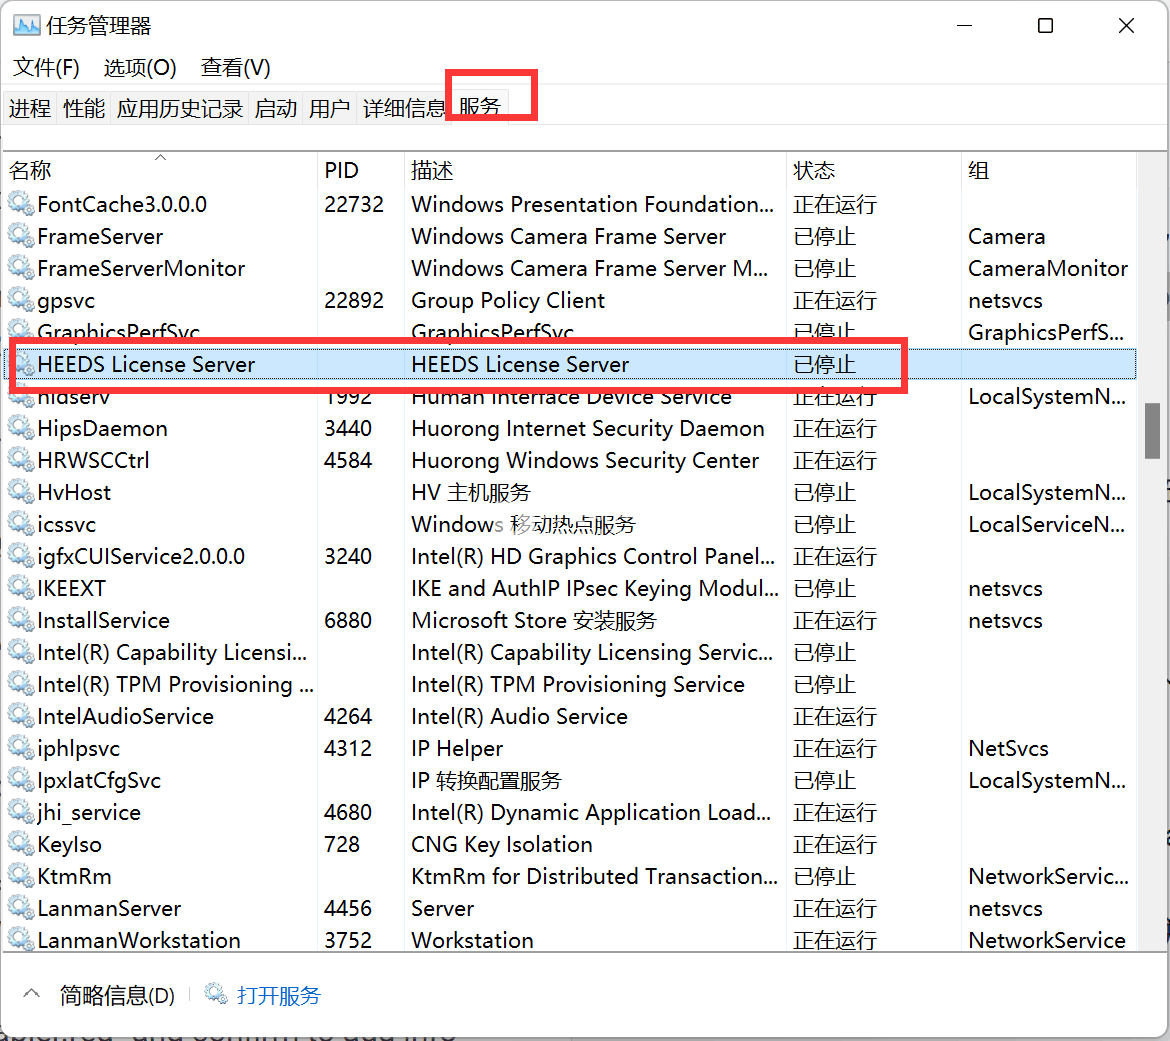Click the gear icon beside FrameServer
Viewport: 1170px width, 1041px height.
[x=21, y=236]
